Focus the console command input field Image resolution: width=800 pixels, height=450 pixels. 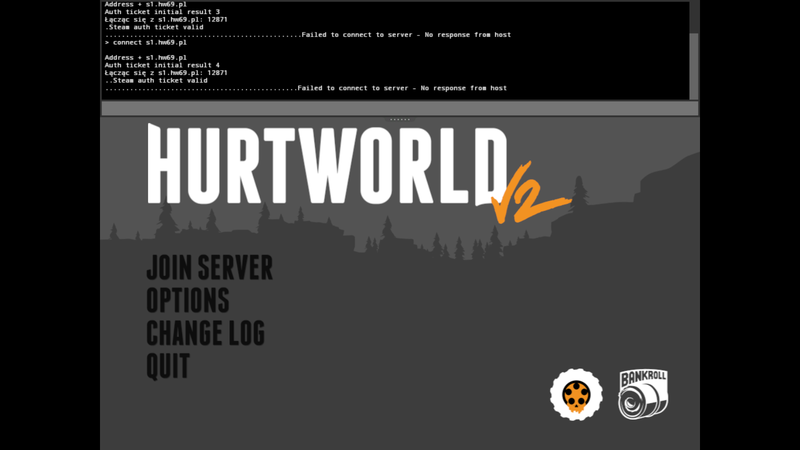point(399,108)
